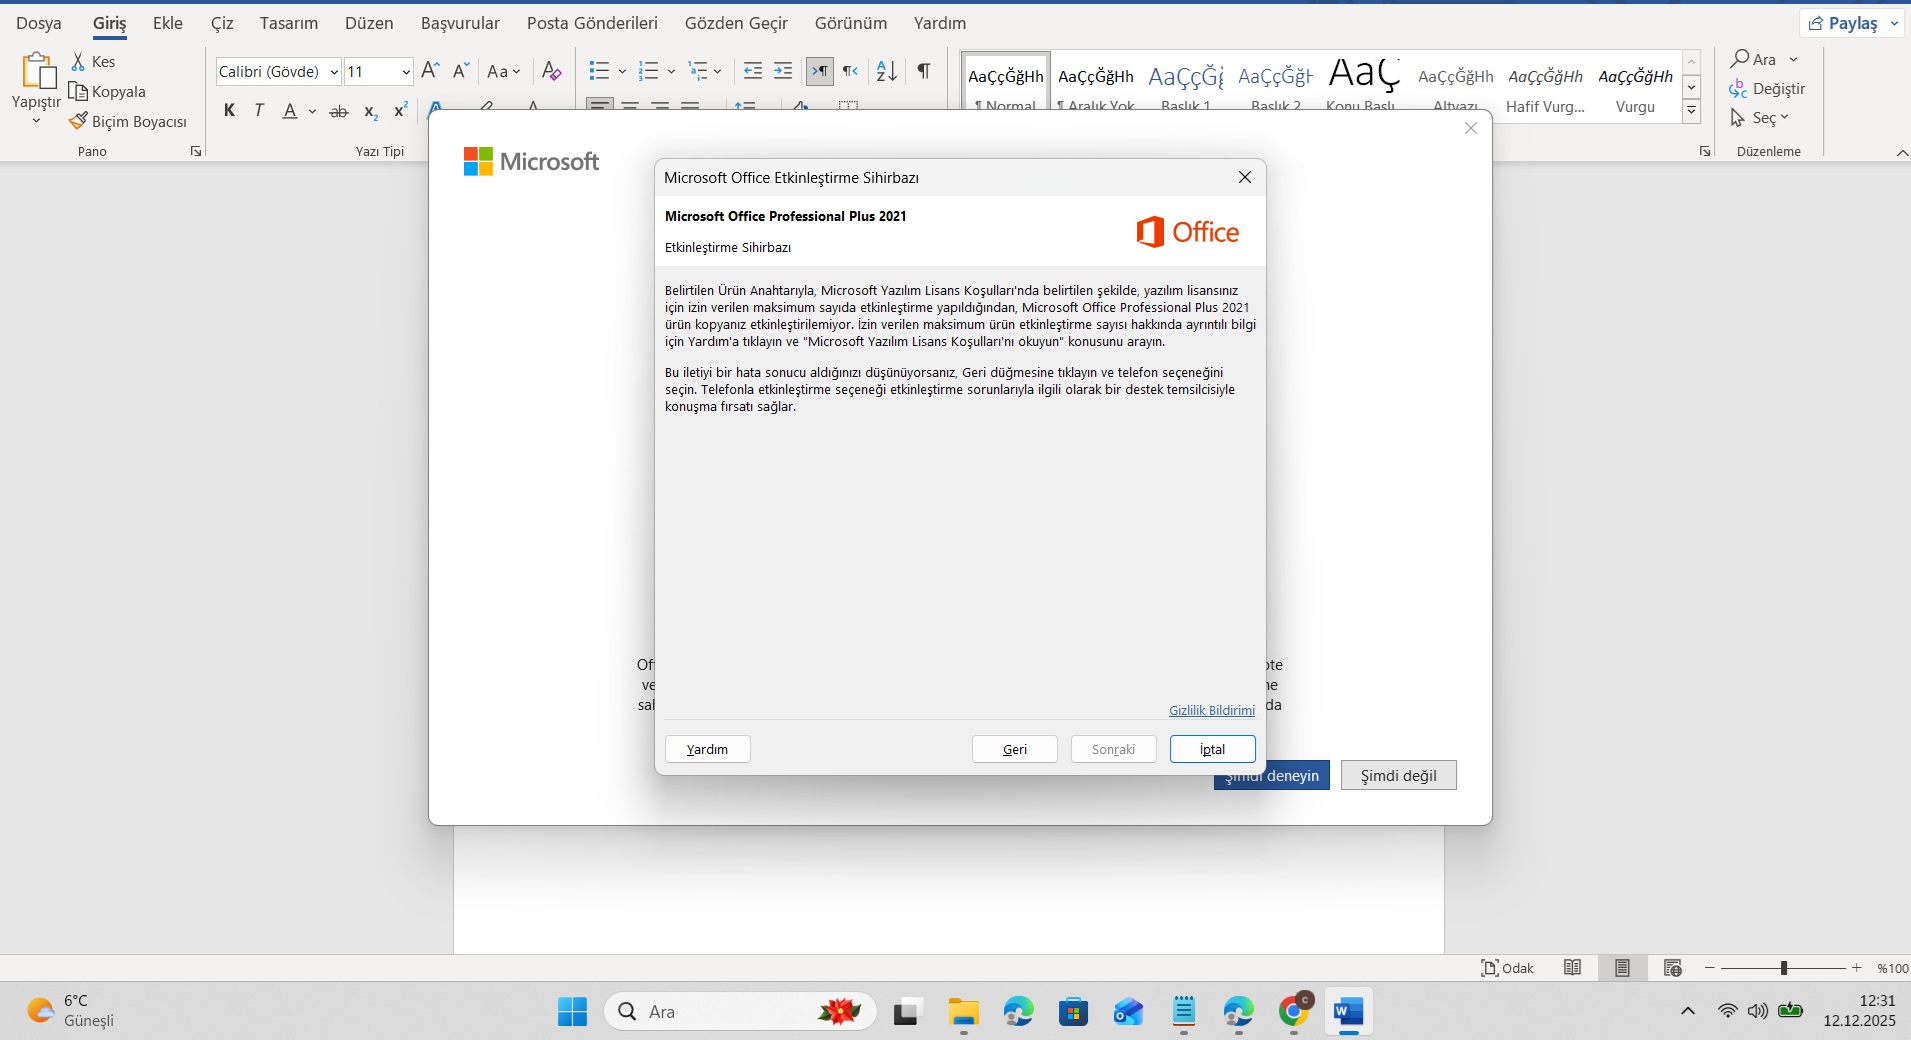Click the font color A underline swatch
This screenshot has height=1040, width=1911.
point(290,111)
